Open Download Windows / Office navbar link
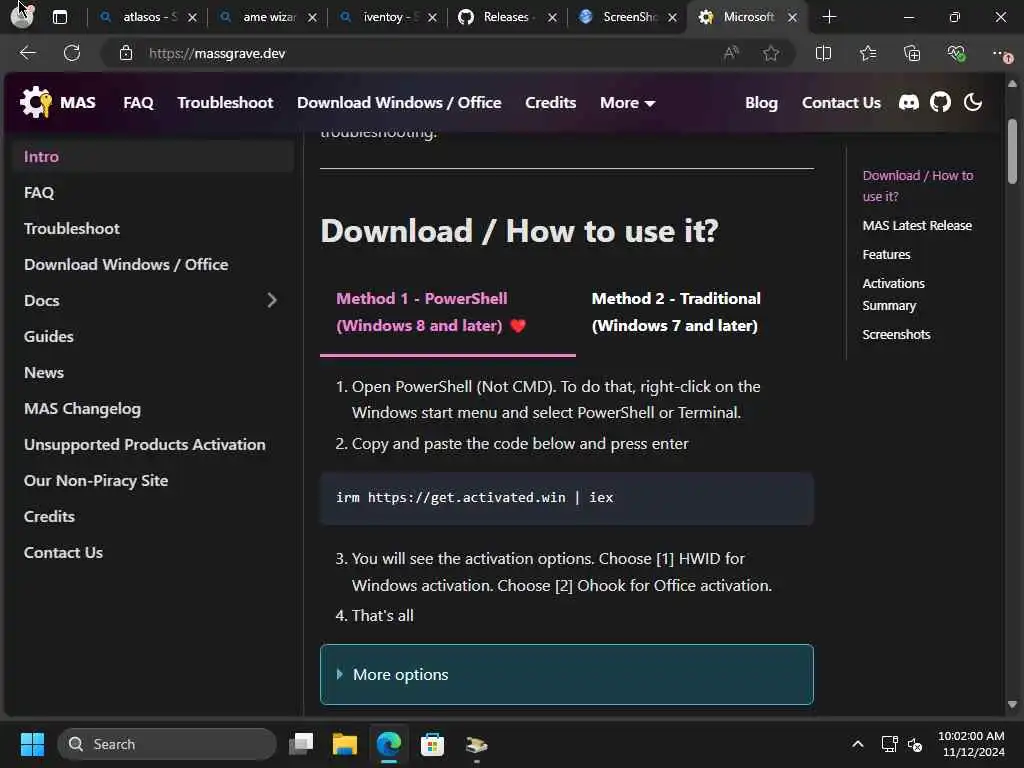This screenshot has height=768, width=1024. pos(399,103)
